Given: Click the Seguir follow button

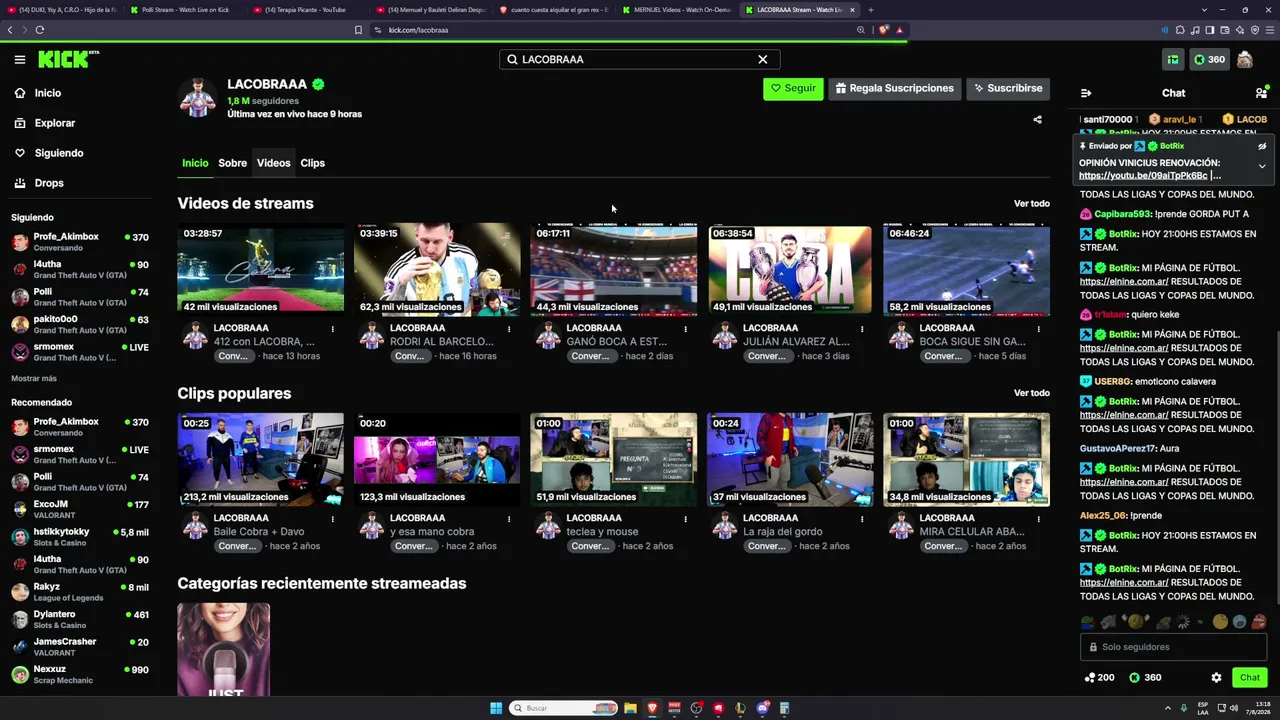Looking at the screenshot, I should [x=793, y=88].
